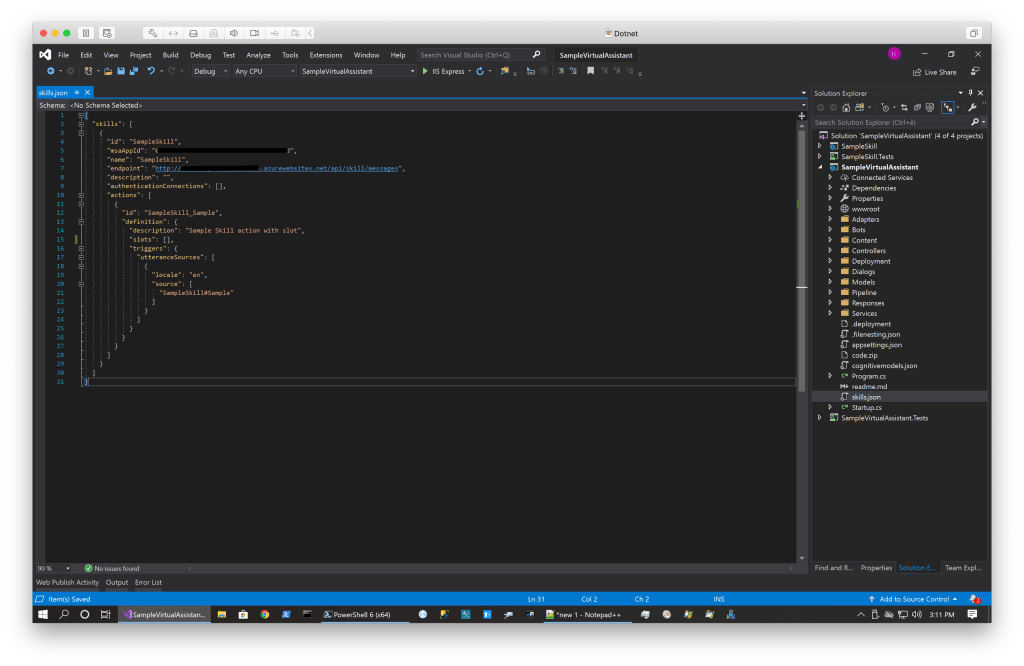1024x666 pixels.
Task: Click the bookmark icon in toolbar
Action: pos(591,72)
